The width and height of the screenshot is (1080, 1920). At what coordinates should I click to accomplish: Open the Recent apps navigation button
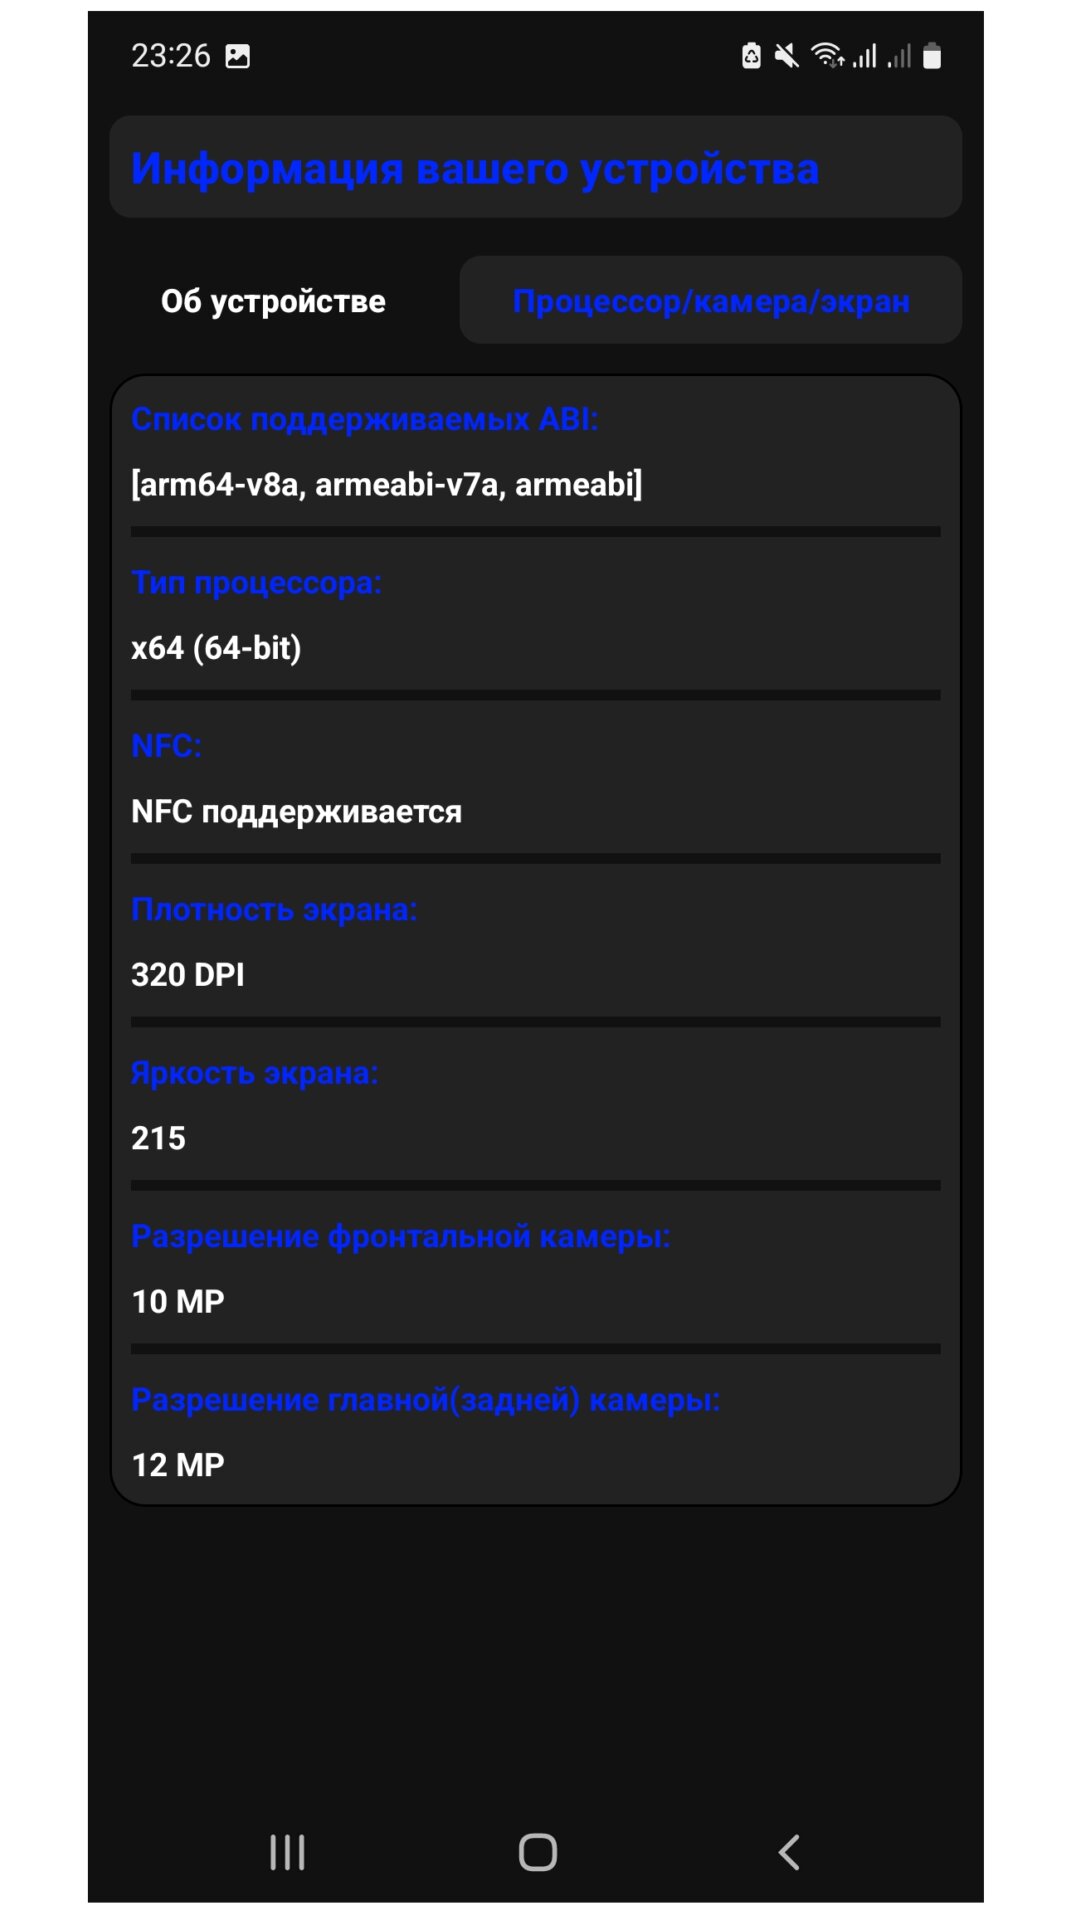(287, 1852)
